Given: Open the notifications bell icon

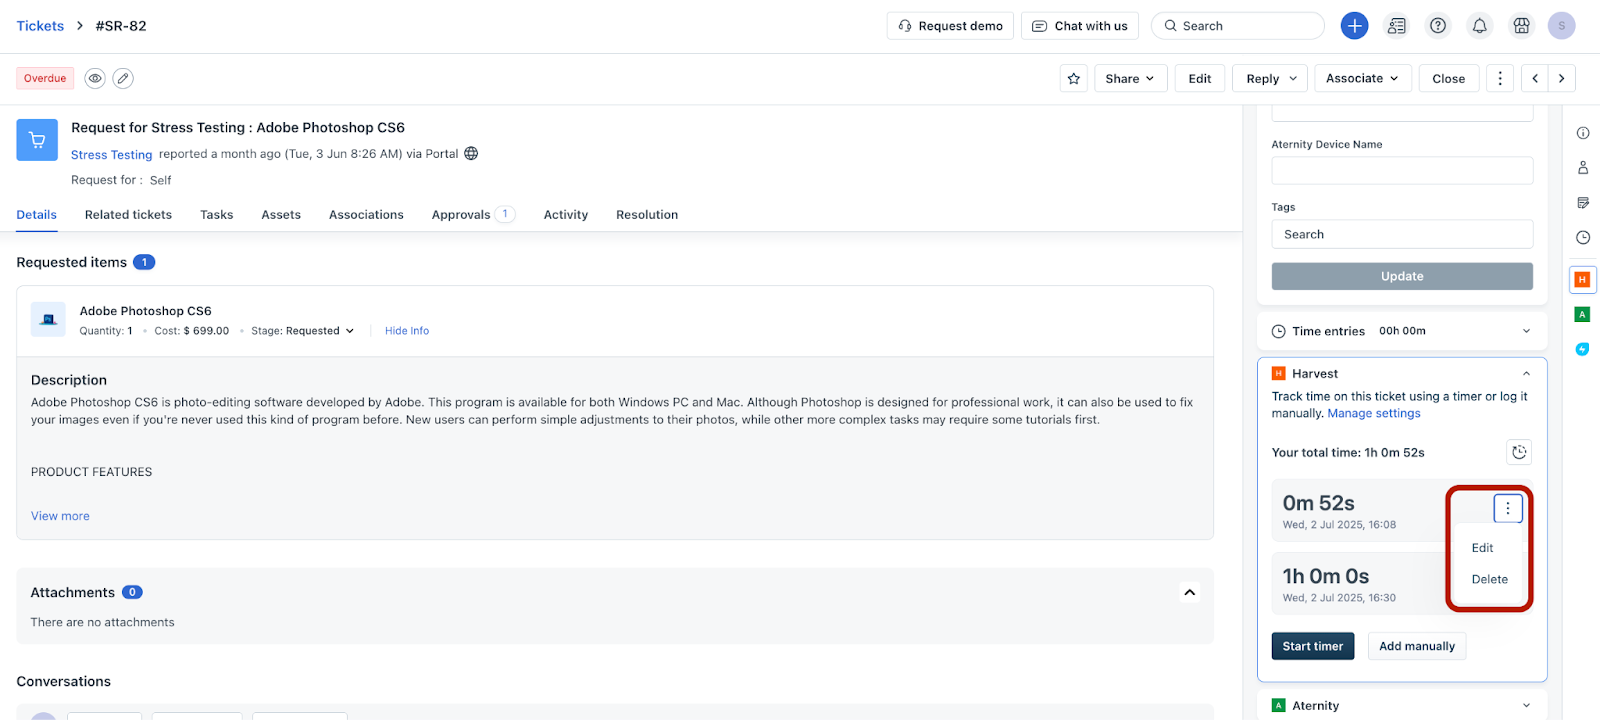Looking at the screenshot, I should click(1479, 26).
